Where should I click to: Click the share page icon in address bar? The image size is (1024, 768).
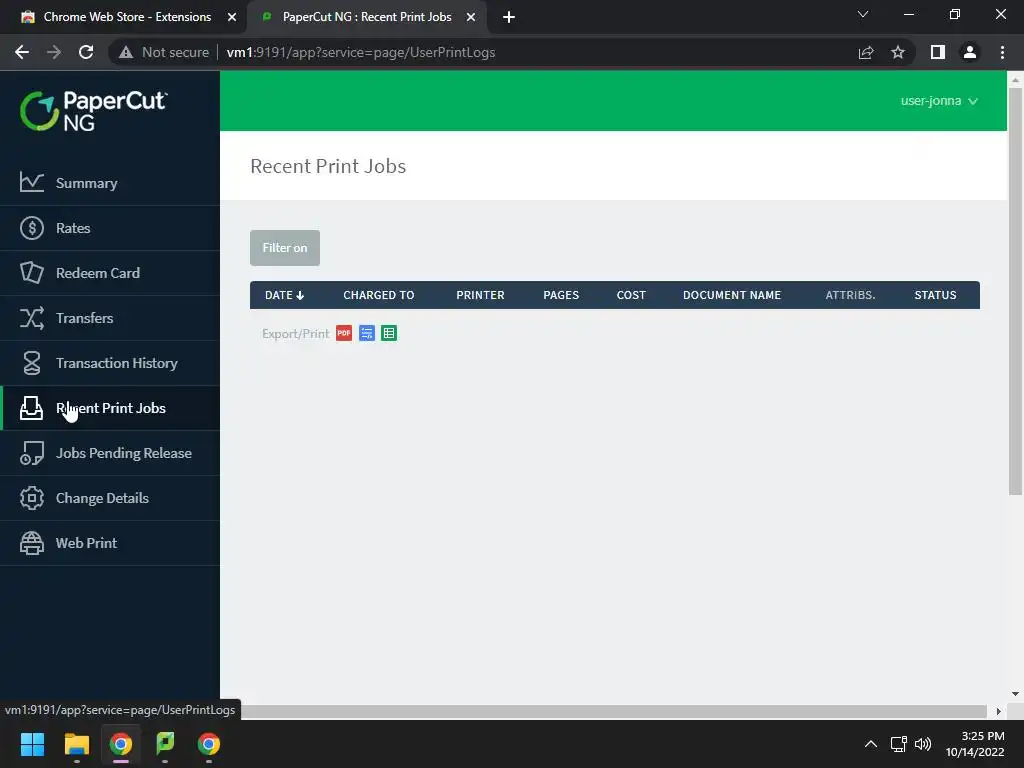click(x=866, y=52)
